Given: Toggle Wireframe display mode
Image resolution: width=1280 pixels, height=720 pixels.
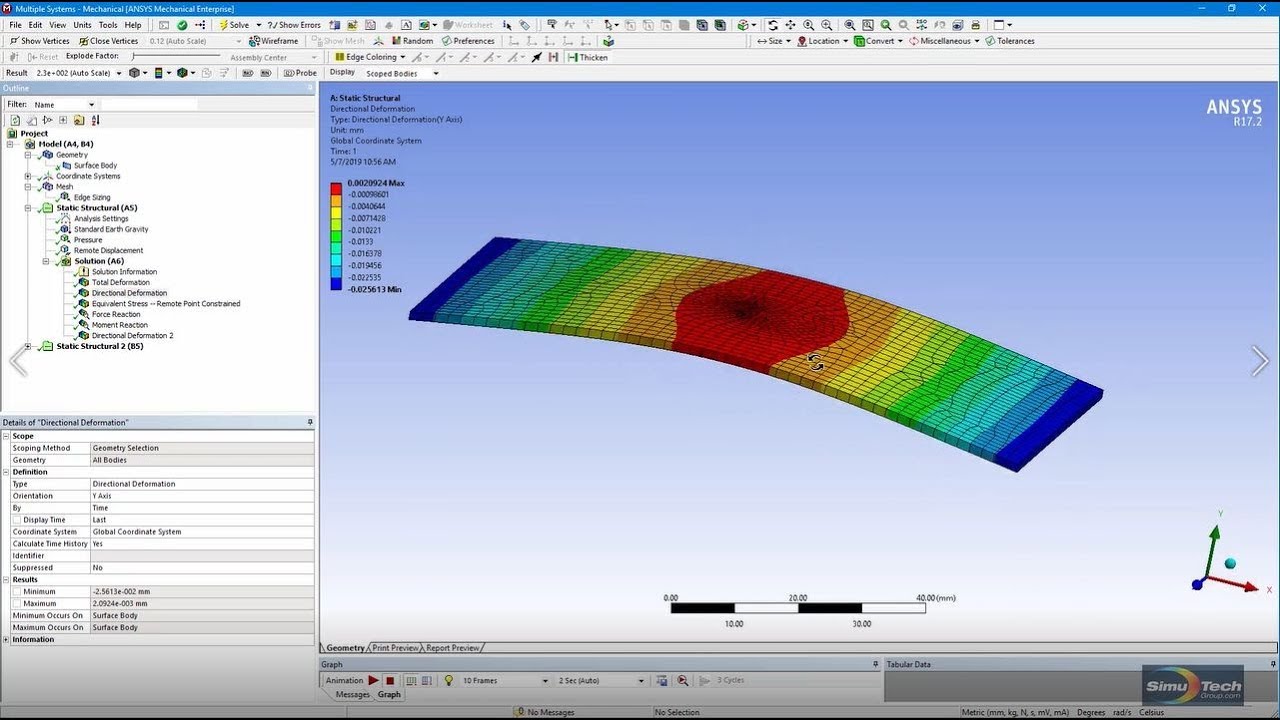Looking at the screenshot, I should tap(274, 41).
